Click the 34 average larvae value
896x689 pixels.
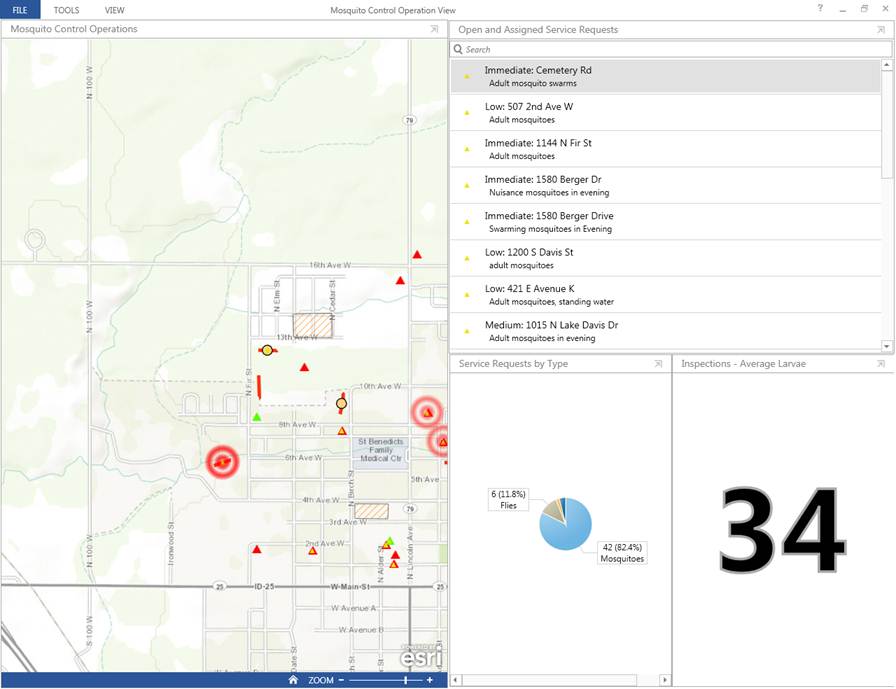781,530
